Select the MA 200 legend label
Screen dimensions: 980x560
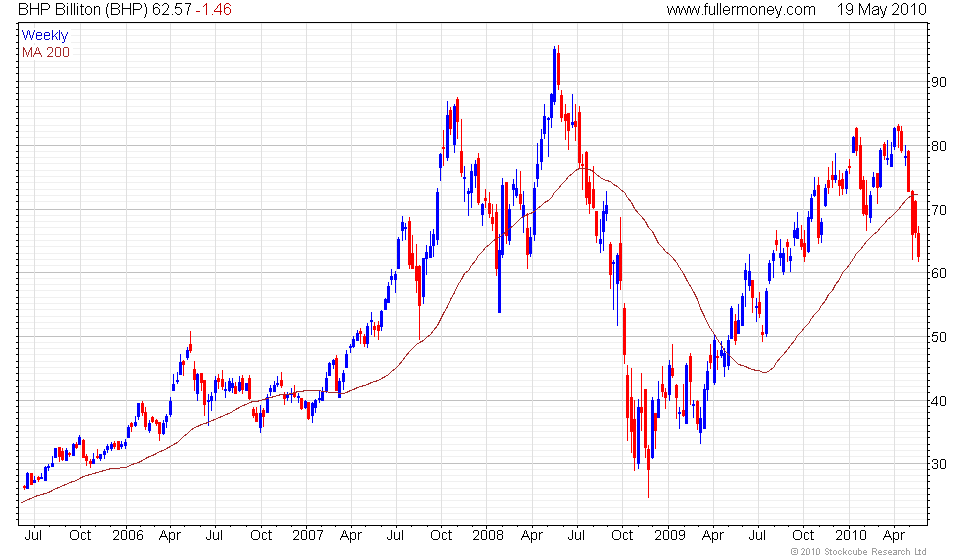click(x=46, y=52)
